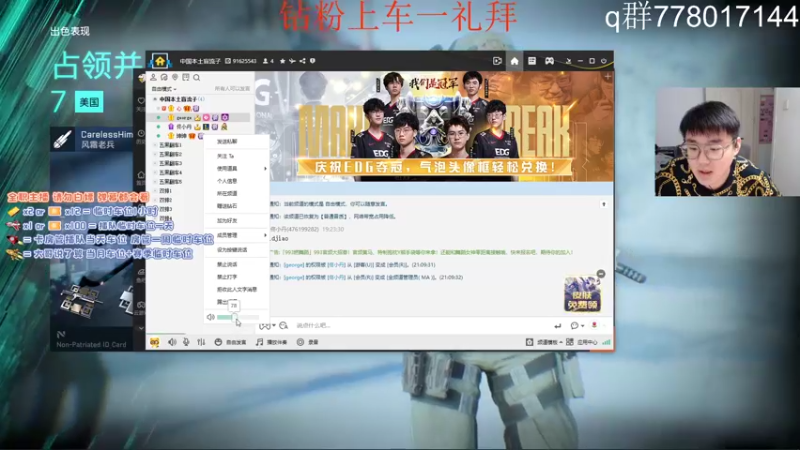Open the channel info icon in title bar
800x450 pixels.
(x=312, y=61)
